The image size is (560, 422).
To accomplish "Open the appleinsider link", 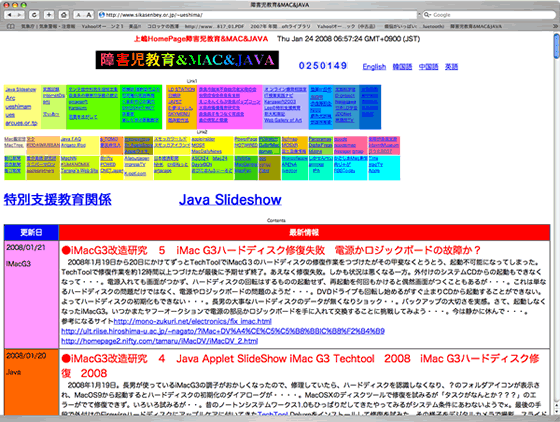I will [x=203, y=139].
